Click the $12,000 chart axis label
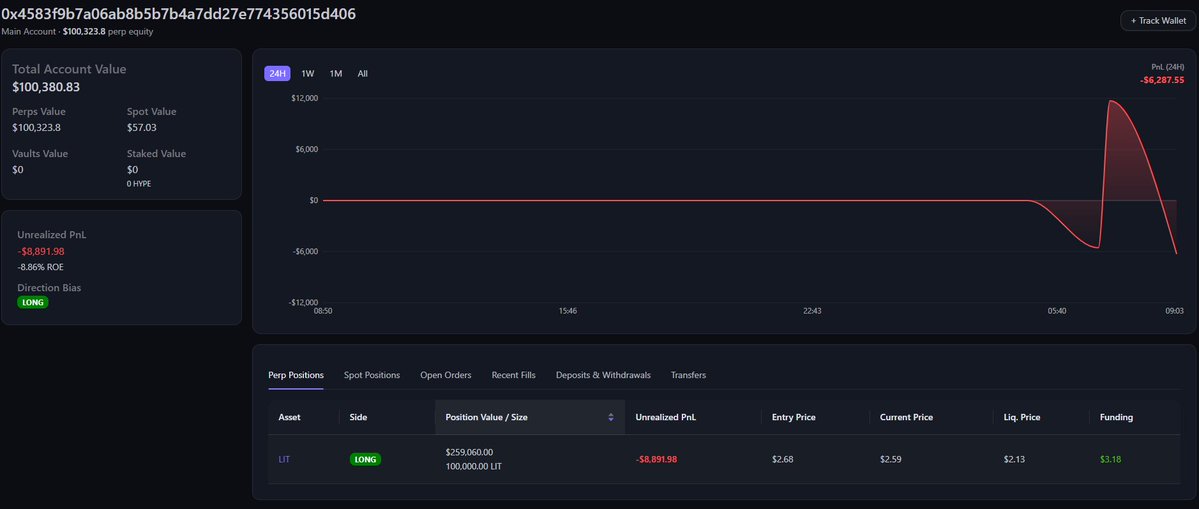This screenshot has width=1199, height=509. [304, 98]
